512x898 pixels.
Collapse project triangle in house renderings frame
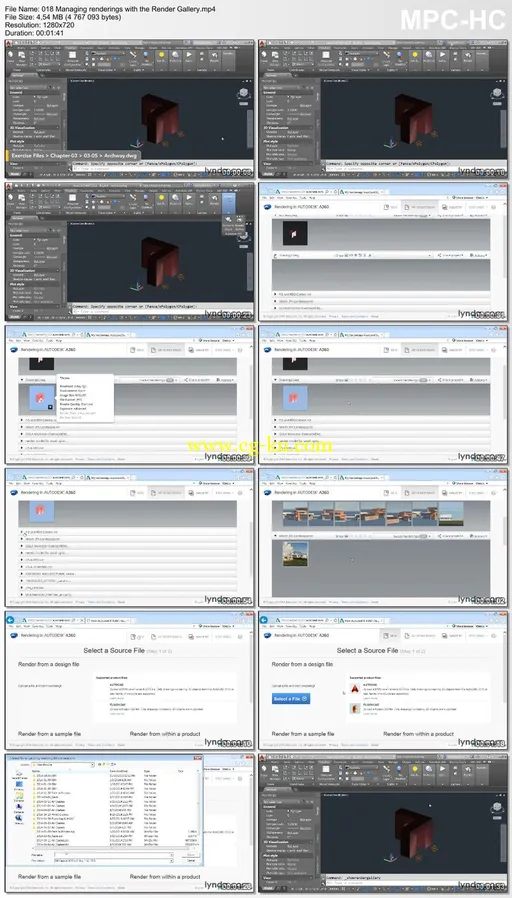click(x=274, y=537)
